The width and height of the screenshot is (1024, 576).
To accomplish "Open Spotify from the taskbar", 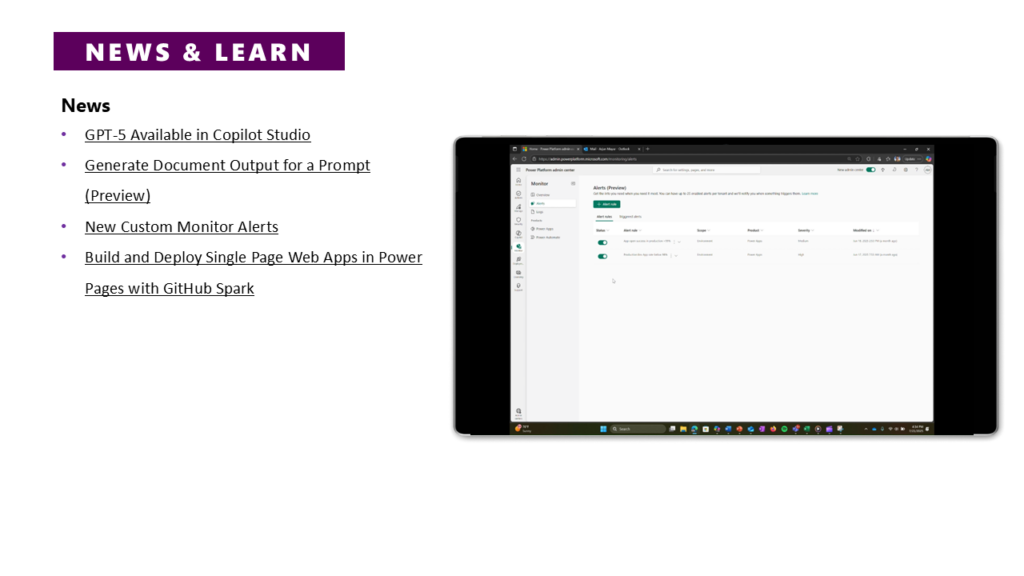I will point(784,429).
